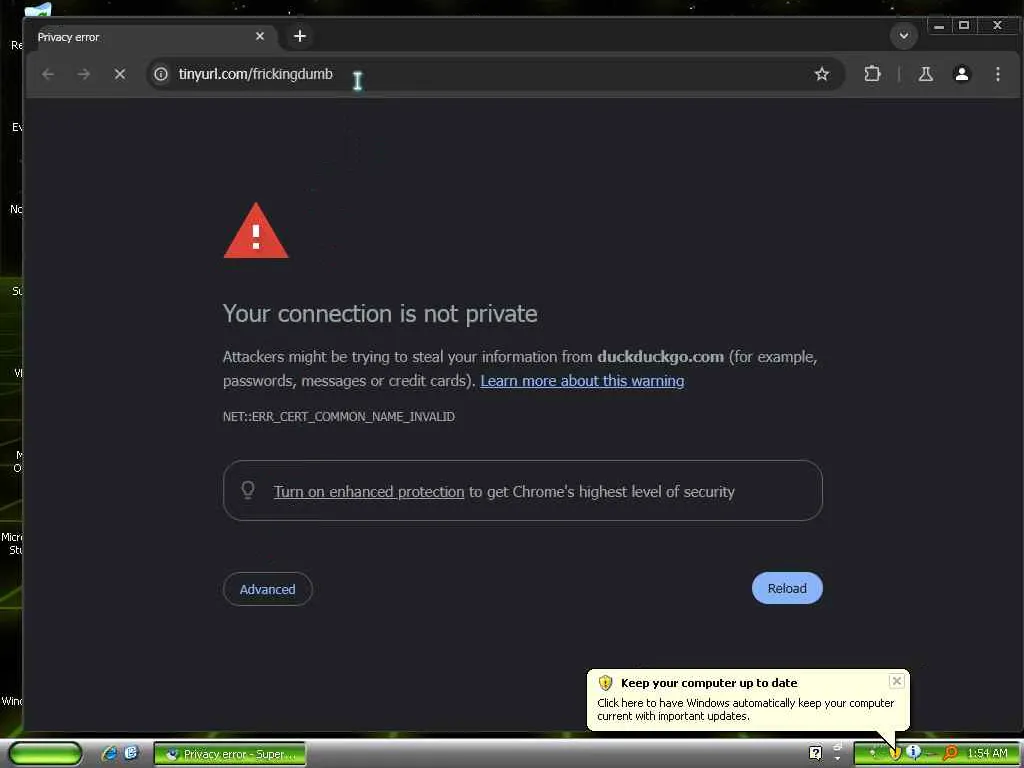Select the Privacy error tab

tap(152, 37)
